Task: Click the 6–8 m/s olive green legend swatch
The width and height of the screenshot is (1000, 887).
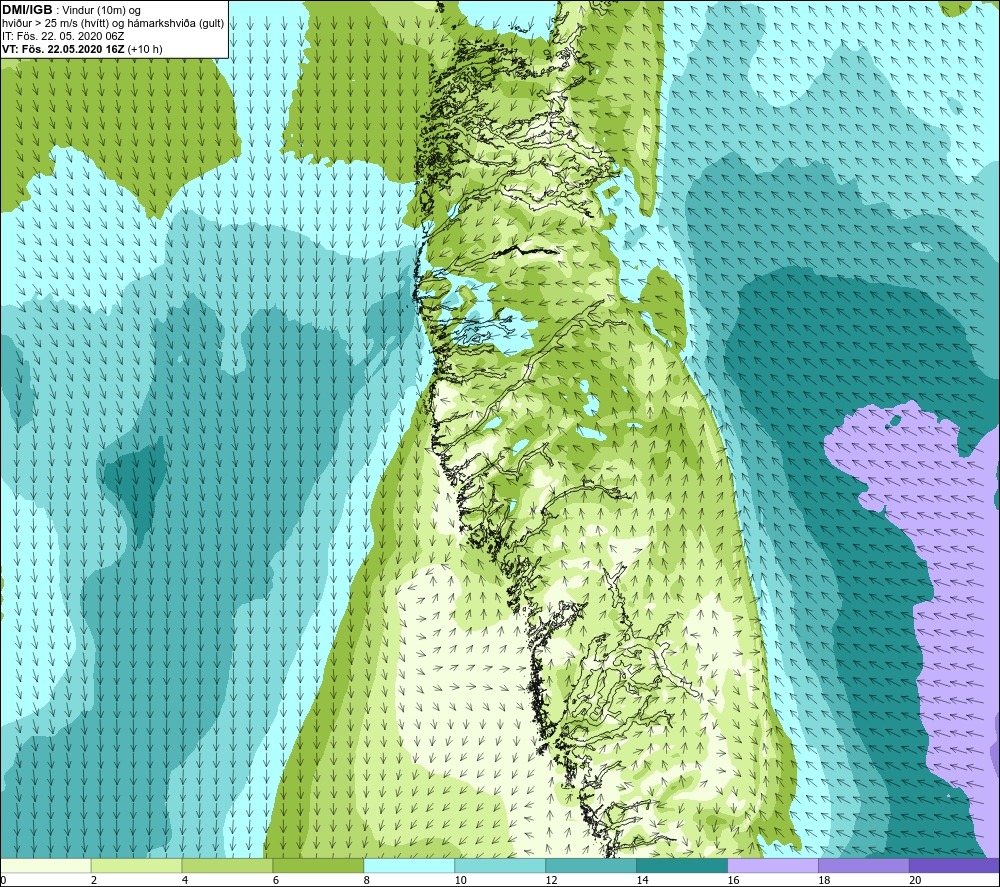Action: coord(318,865)
